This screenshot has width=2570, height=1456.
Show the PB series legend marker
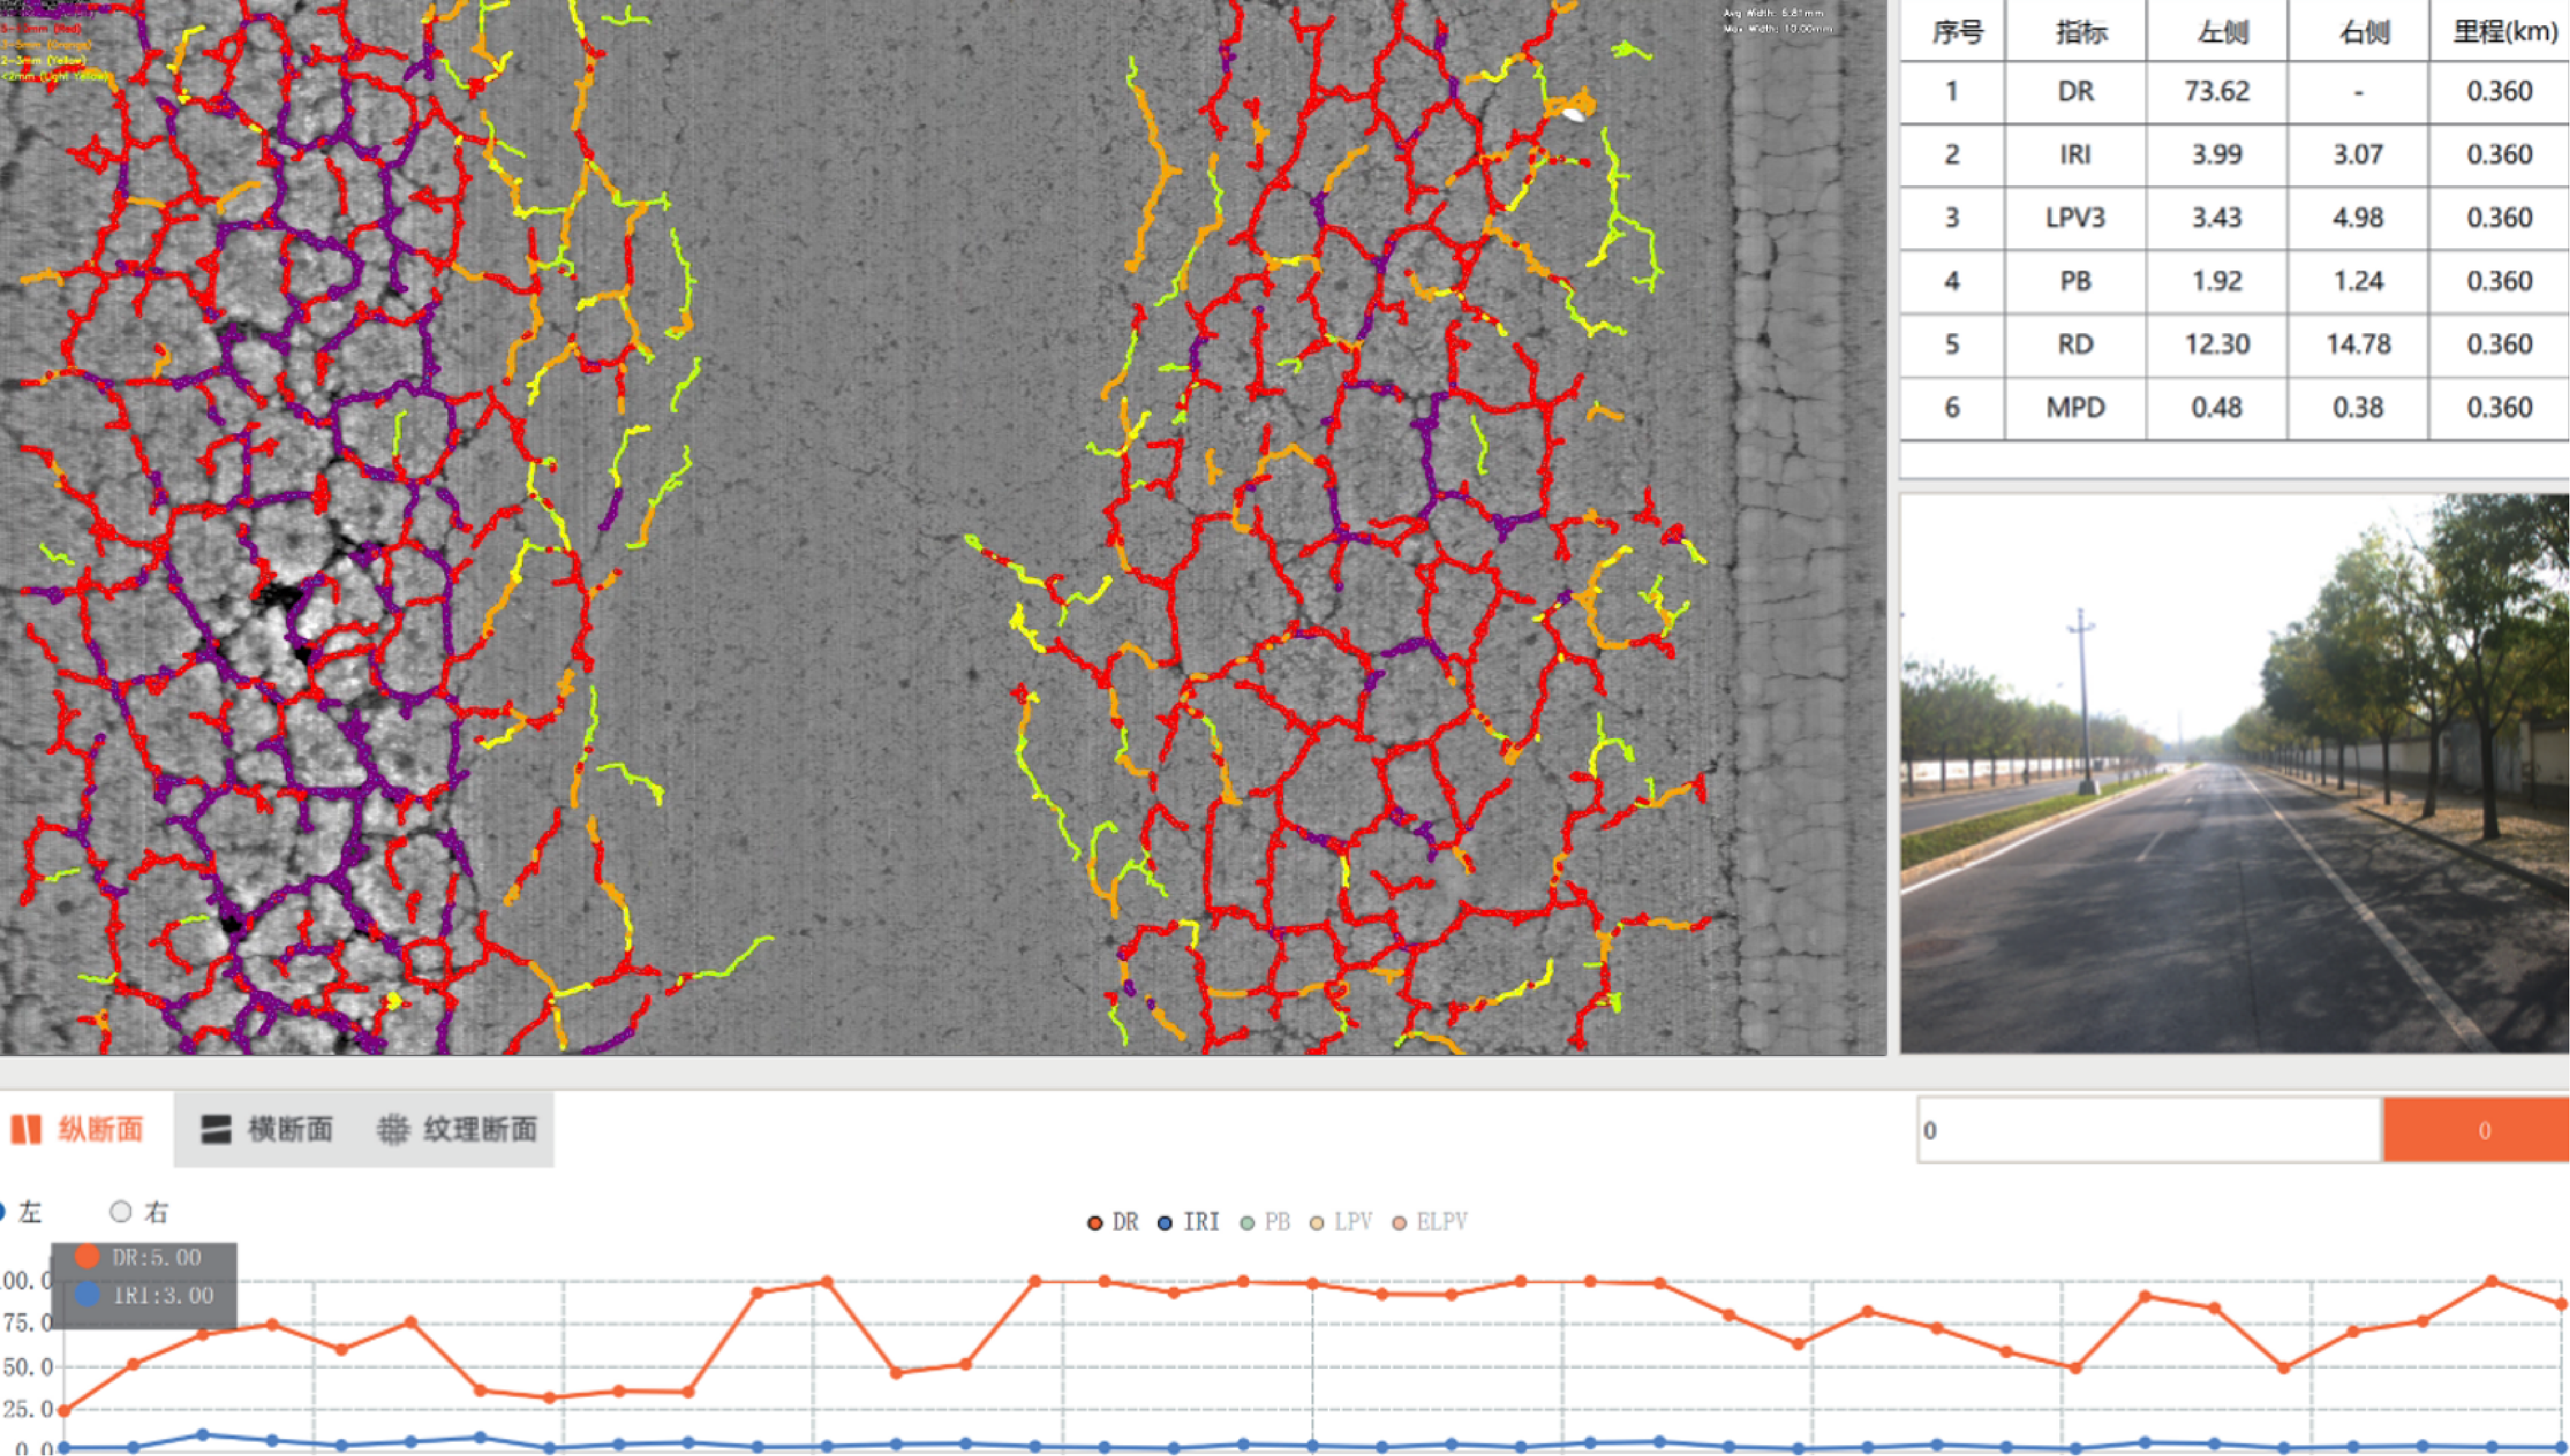pyautogui.click(x=1247, y=1223)
